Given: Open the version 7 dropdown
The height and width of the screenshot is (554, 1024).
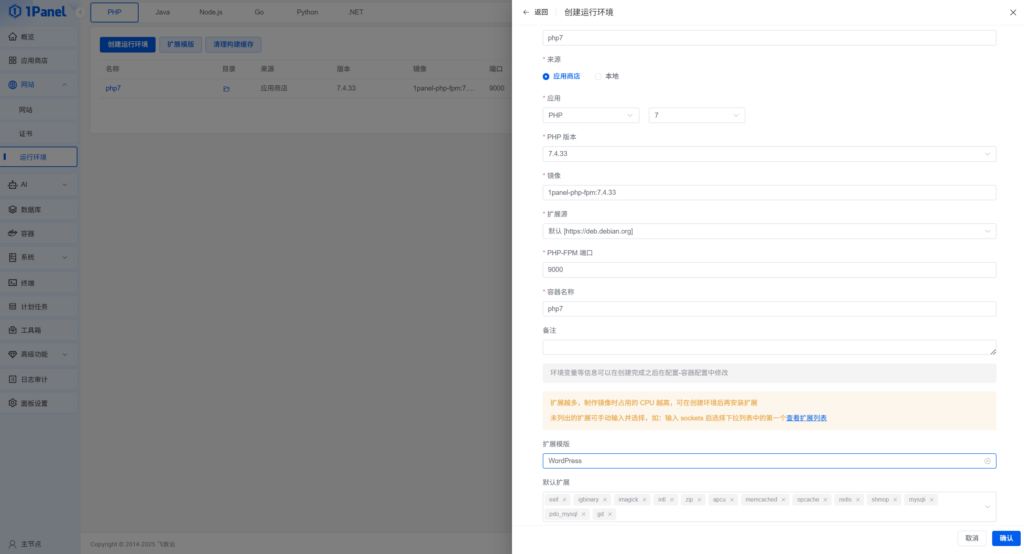Looking at the screenshot, I should pos(697,116).
